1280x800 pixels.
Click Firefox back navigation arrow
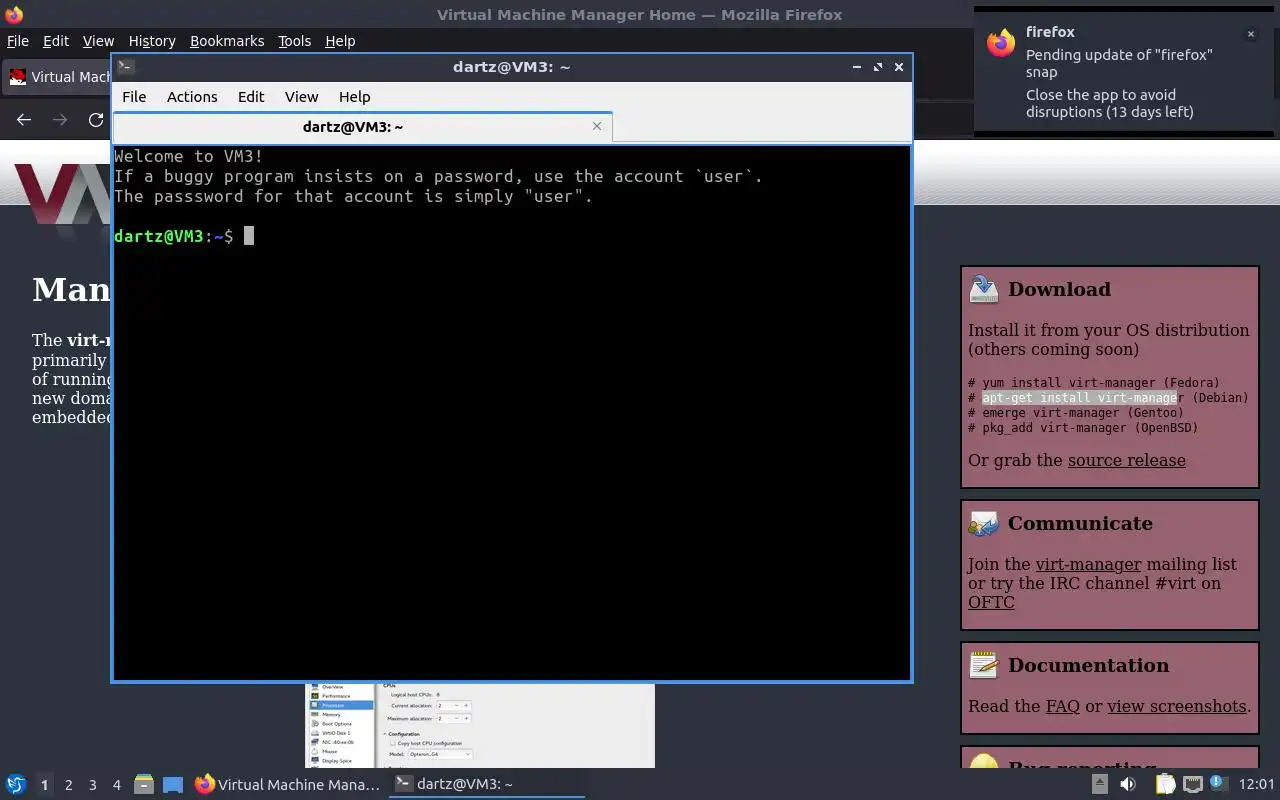[24, 120]
